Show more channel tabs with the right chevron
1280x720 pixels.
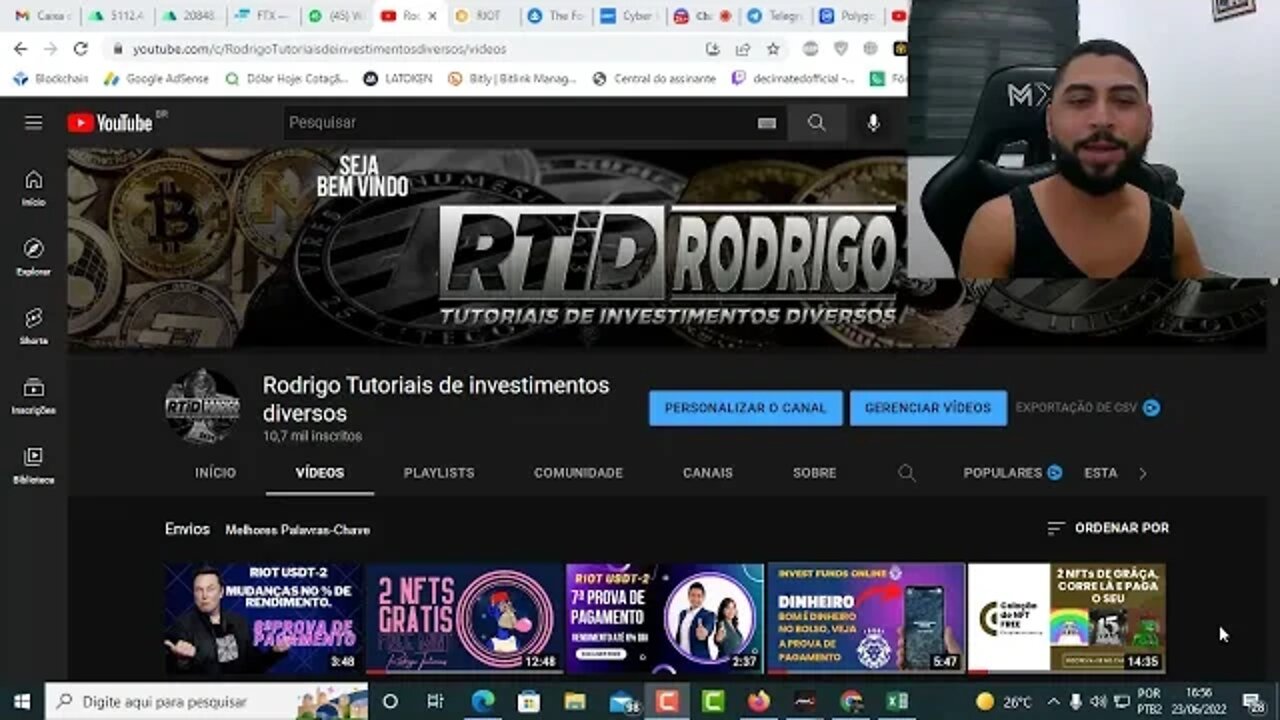click(x=1143, y=473)
